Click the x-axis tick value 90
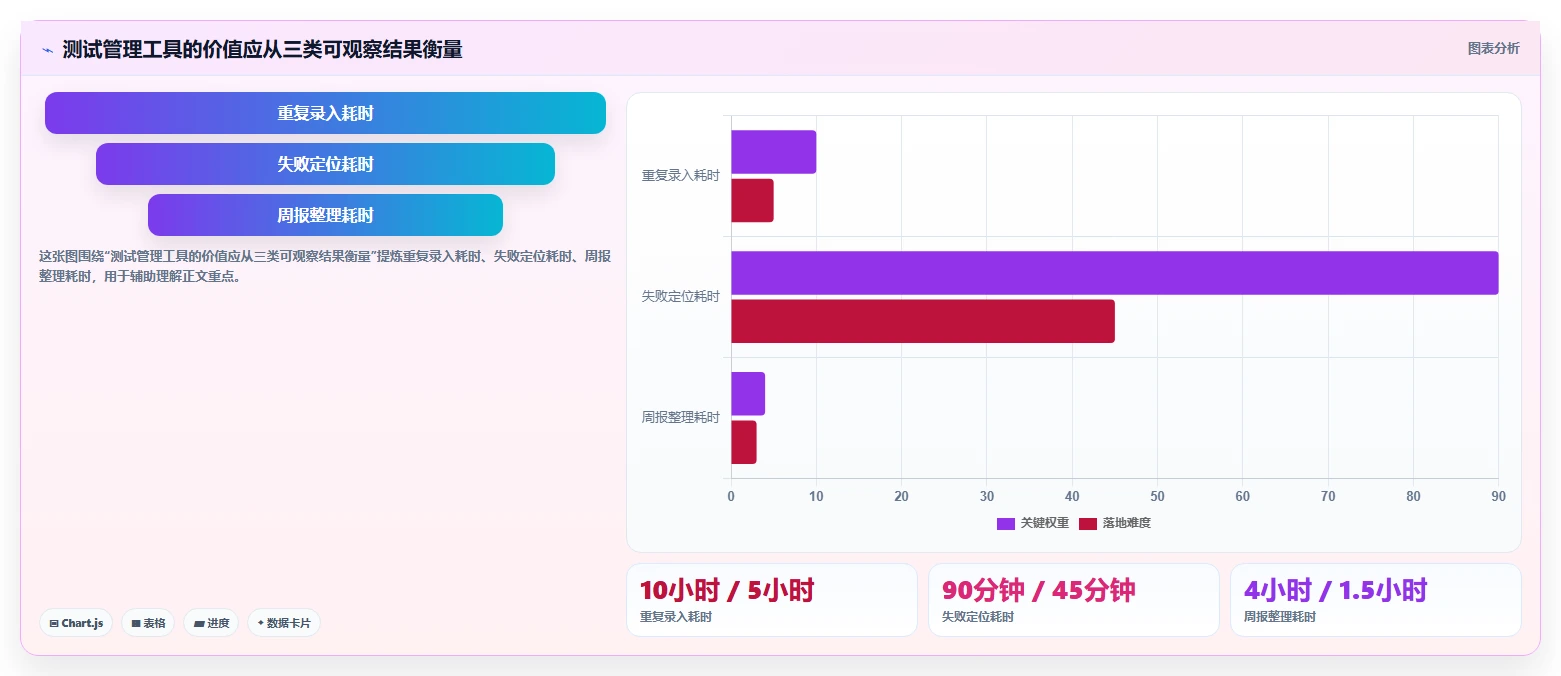1561x676 pixels. (1498, 497)
